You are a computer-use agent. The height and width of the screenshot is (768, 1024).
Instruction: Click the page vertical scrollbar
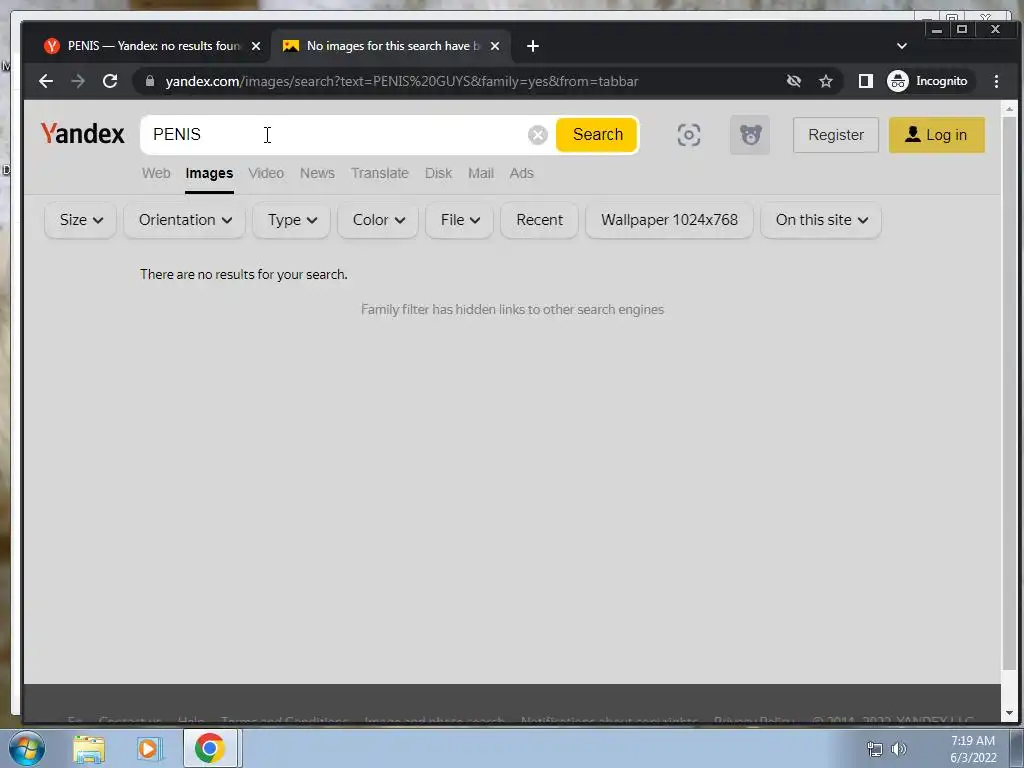pyautogui.click(x=1010, y=392)
